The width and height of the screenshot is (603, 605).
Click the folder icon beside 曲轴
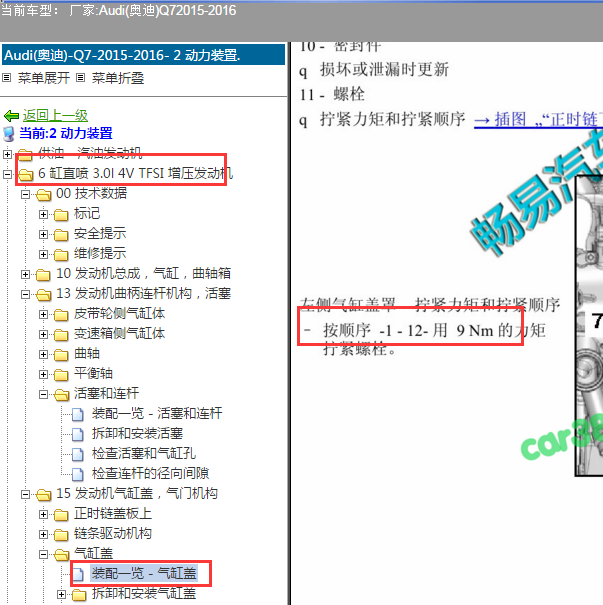[x=61, y=355]
